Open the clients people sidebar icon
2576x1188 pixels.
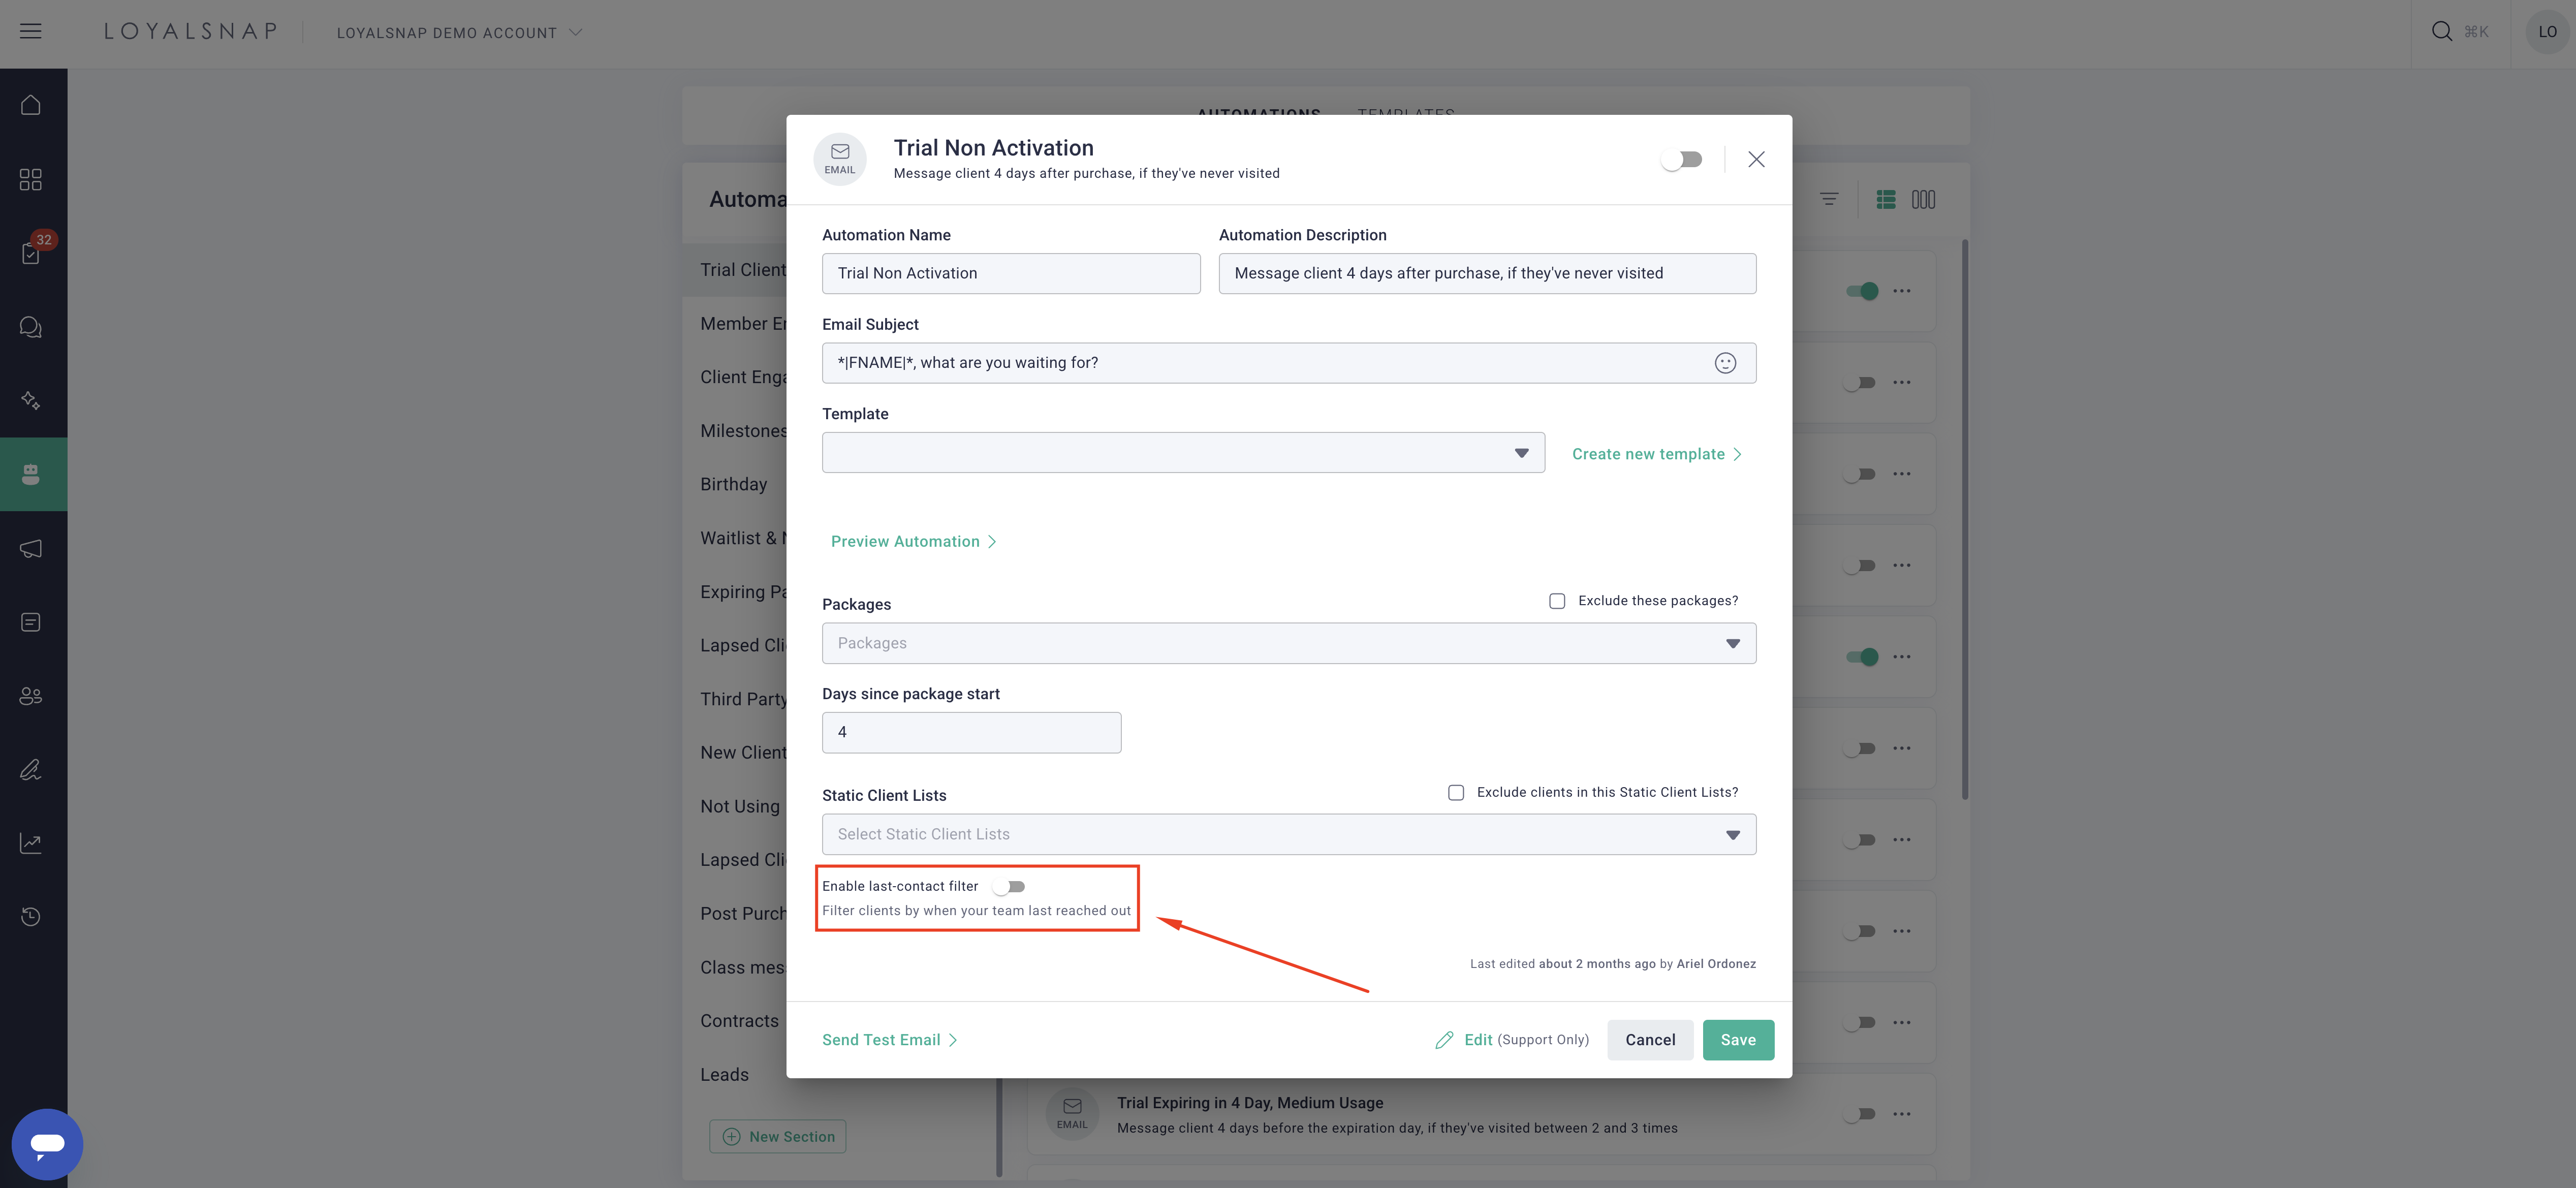[x=31, y=696]
